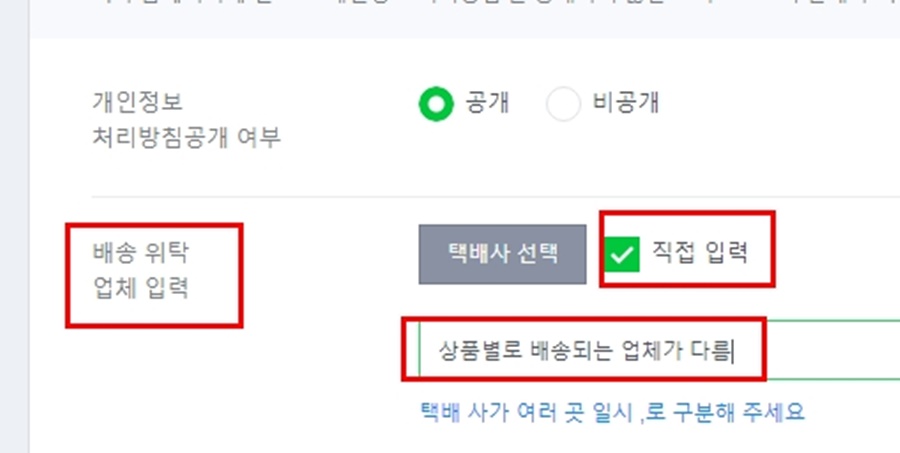Uncheck the 직접 입력 checkbox
Screen dimensions: 900x453
click(622, 254)
